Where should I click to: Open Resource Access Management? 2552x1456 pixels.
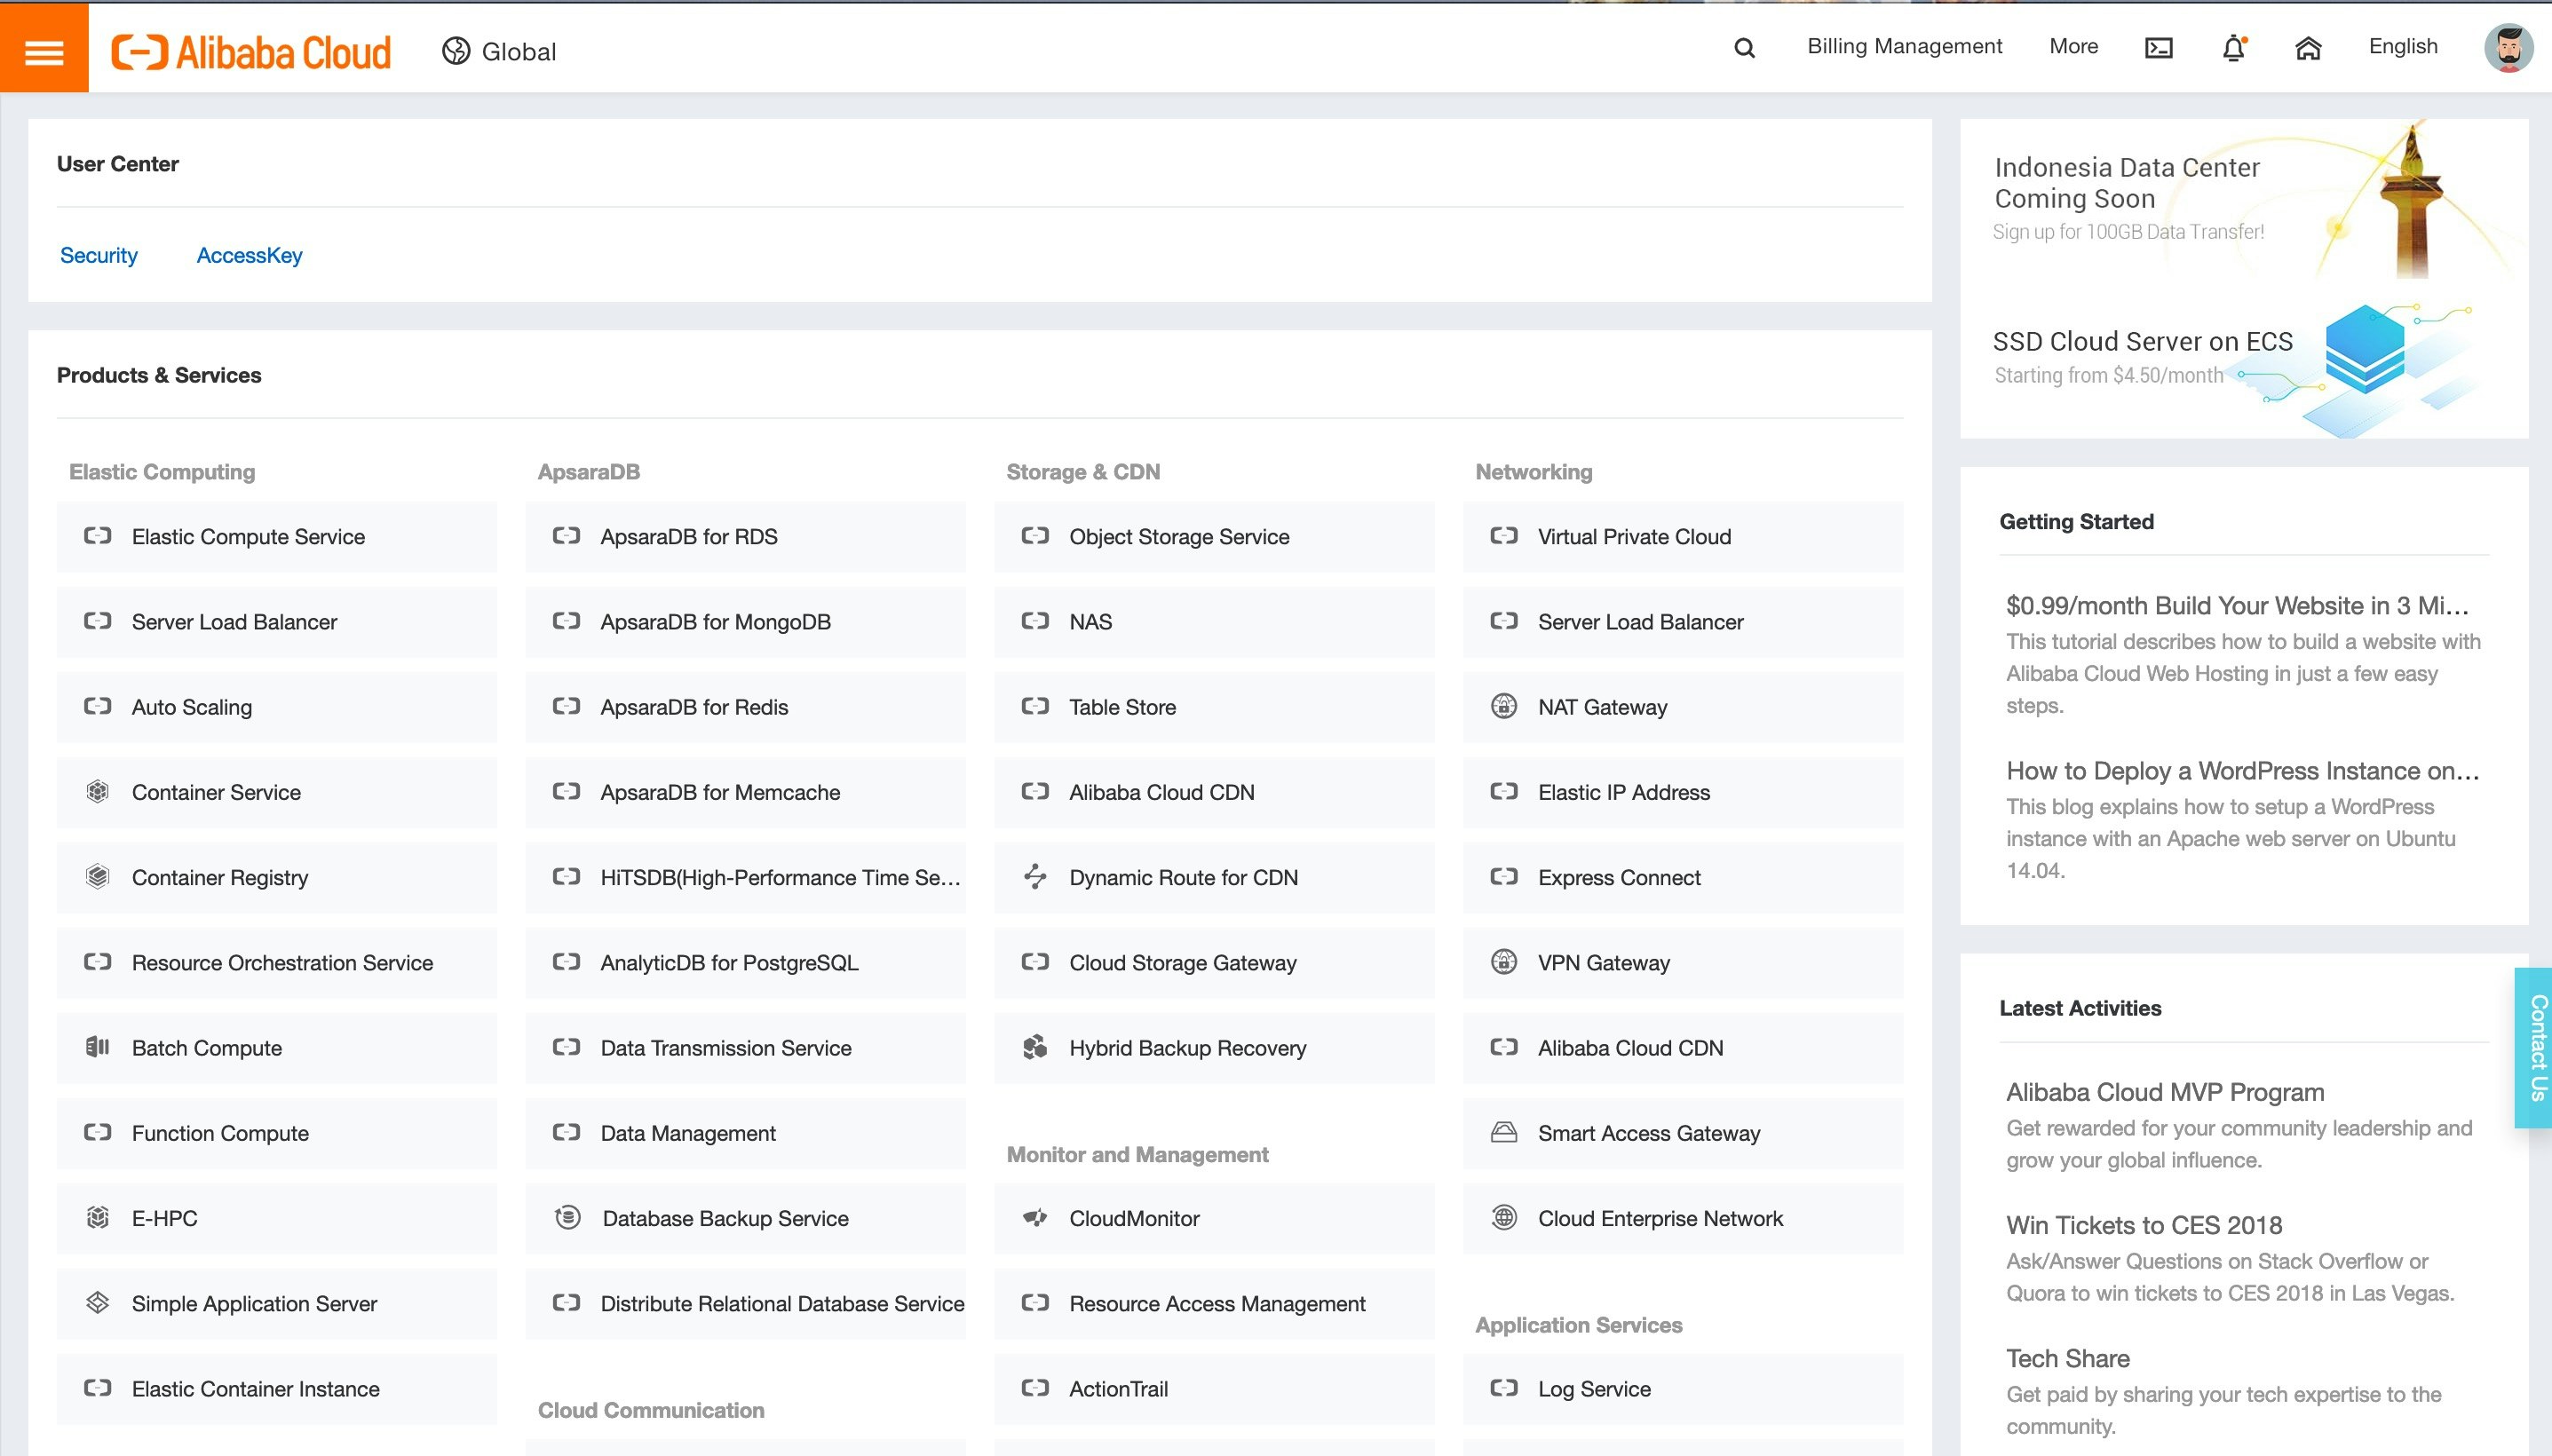(1214, 1303)
